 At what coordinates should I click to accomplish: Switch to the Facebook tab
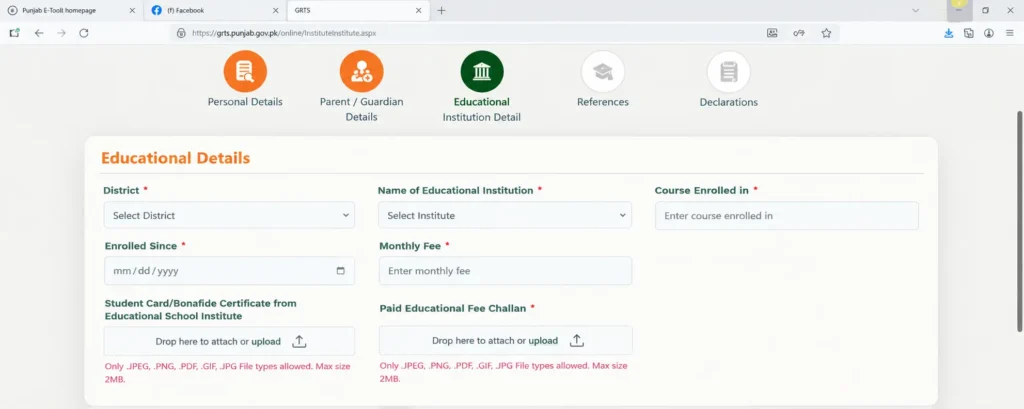[215, 10]
